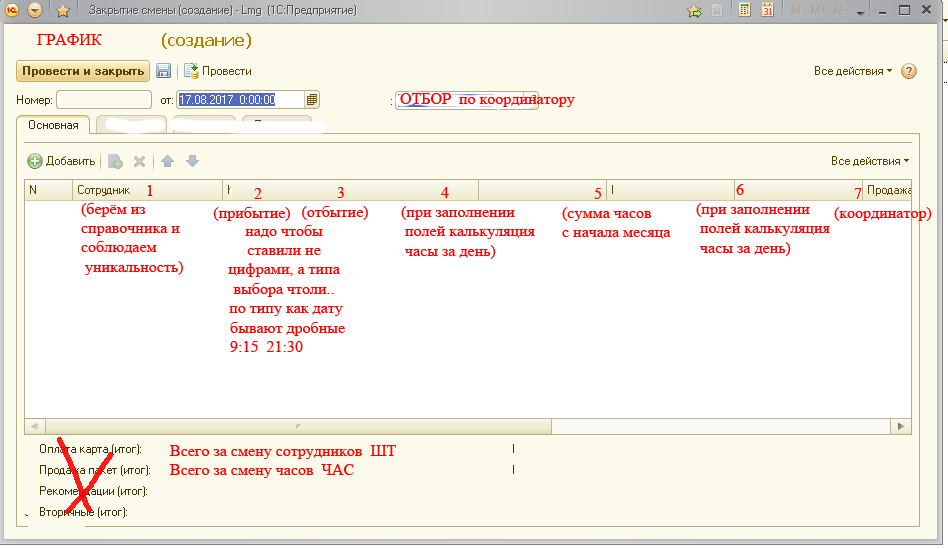Screen dimensions: 948x549
Task: Click 'Добавить' to add a row
Action: pyautogui.click(x=61, y=161)
